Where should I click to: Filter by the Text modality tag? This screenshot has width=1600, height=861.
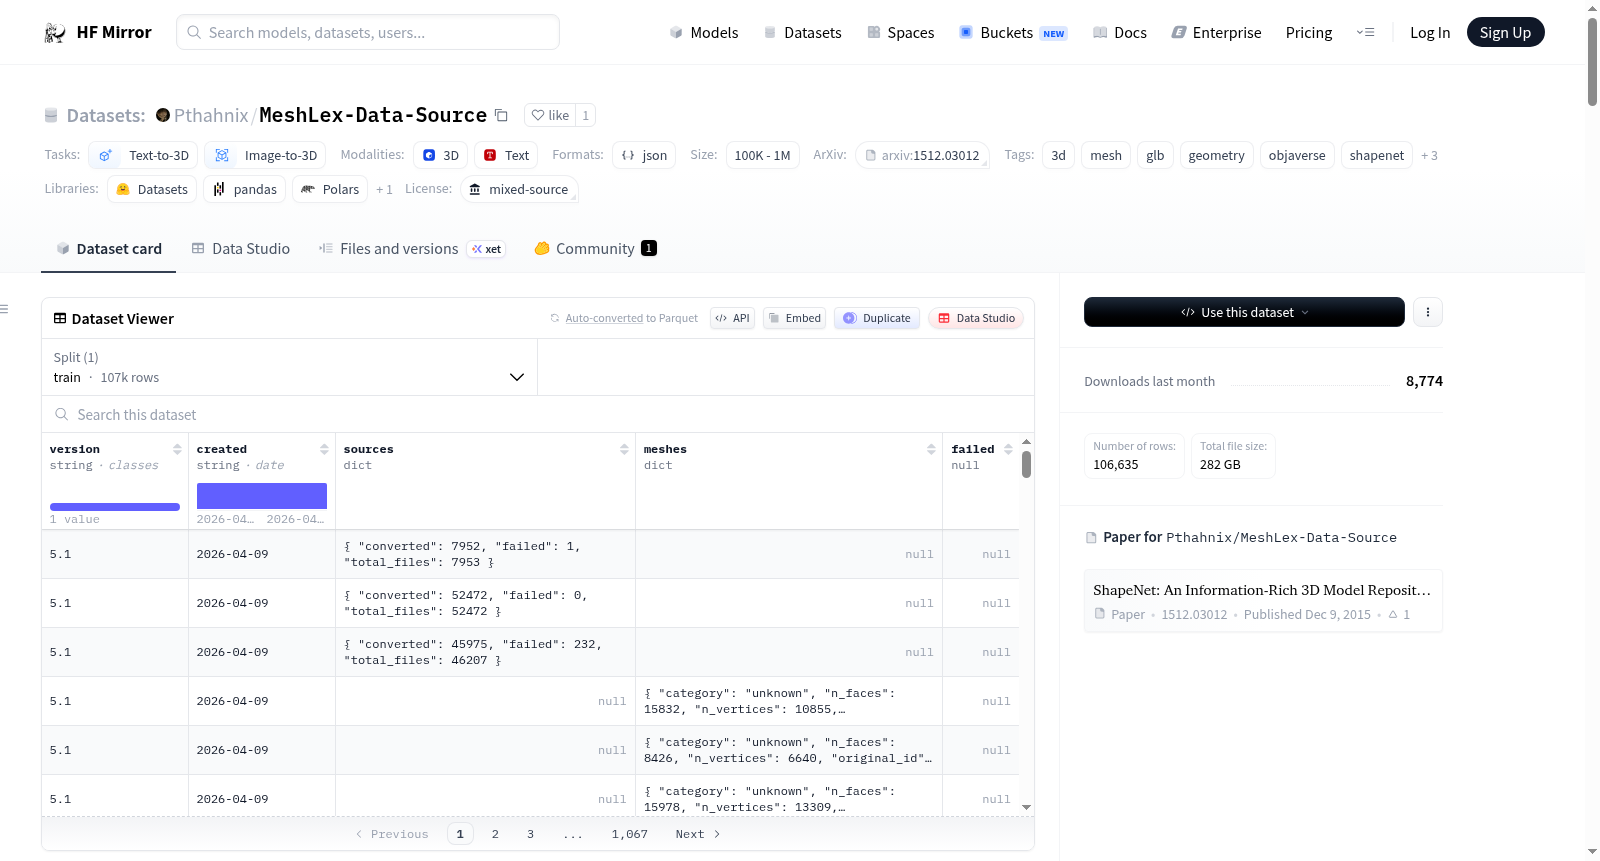(506, 155)
